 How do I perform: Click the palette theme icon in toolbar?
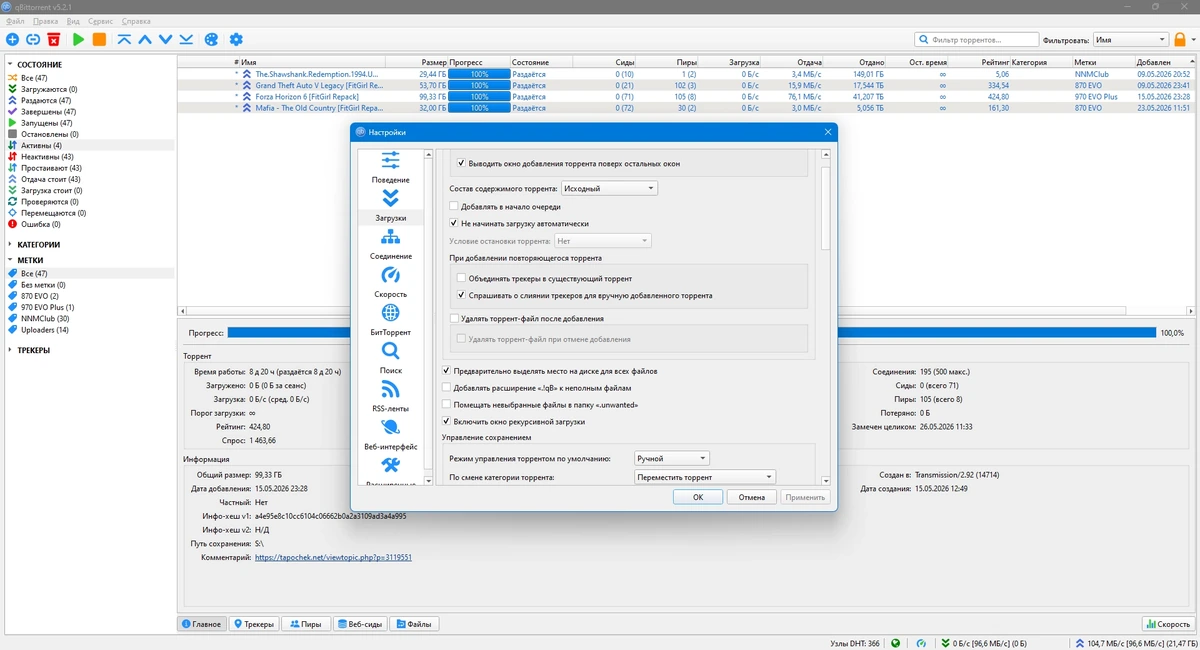coord(211,39)
